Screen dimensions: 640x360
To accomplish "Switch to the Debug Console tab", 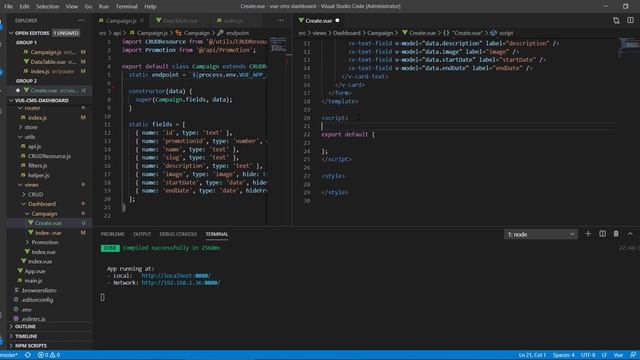I will point(178,234).
